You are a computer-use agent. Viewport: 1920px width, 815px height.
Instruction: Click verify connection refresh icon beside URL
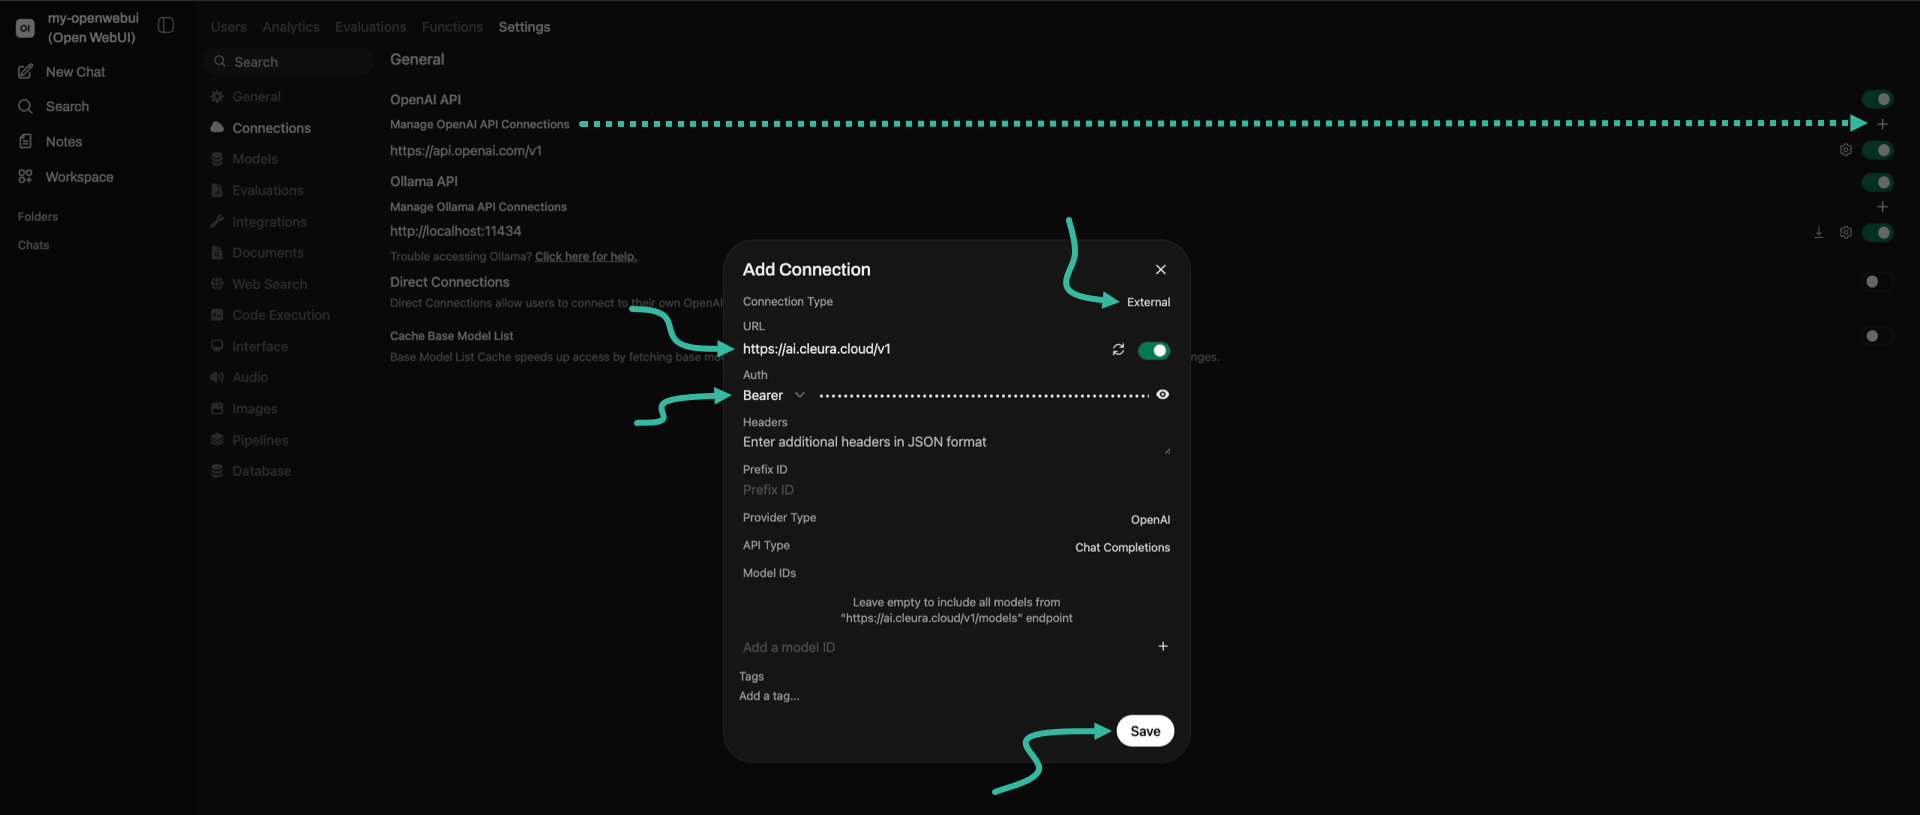pyautogui.click(x=1118, y=349)
